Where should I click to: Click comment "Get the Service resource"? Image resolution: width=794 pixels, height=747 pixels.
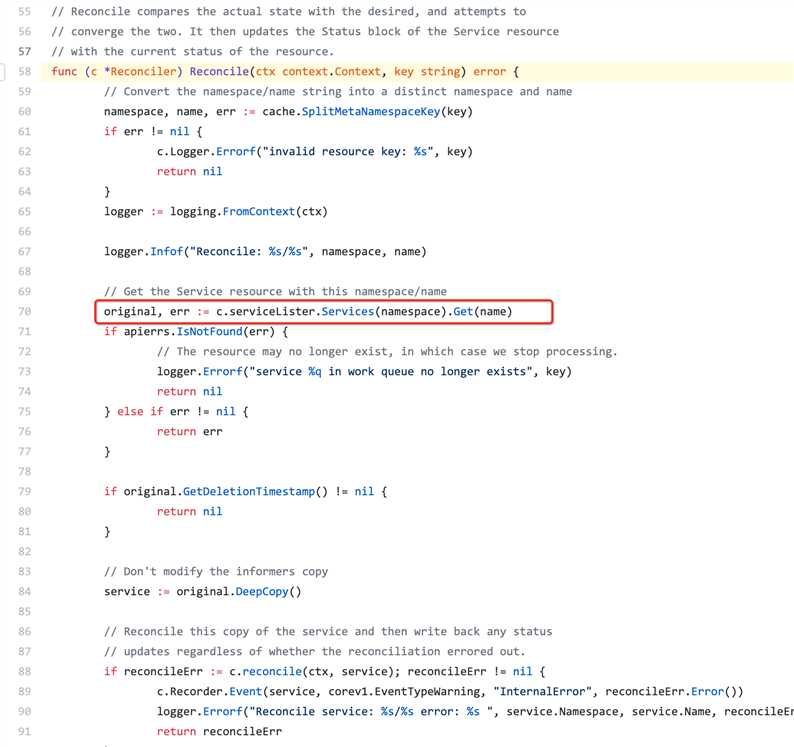[275, 292]
